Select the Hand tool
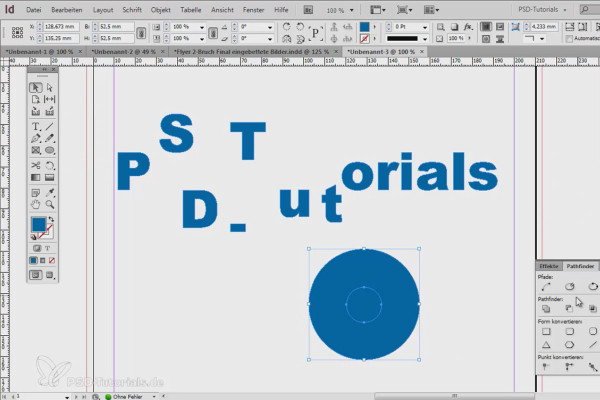This screenshot has width=600, height=400. tap(36, 204)
